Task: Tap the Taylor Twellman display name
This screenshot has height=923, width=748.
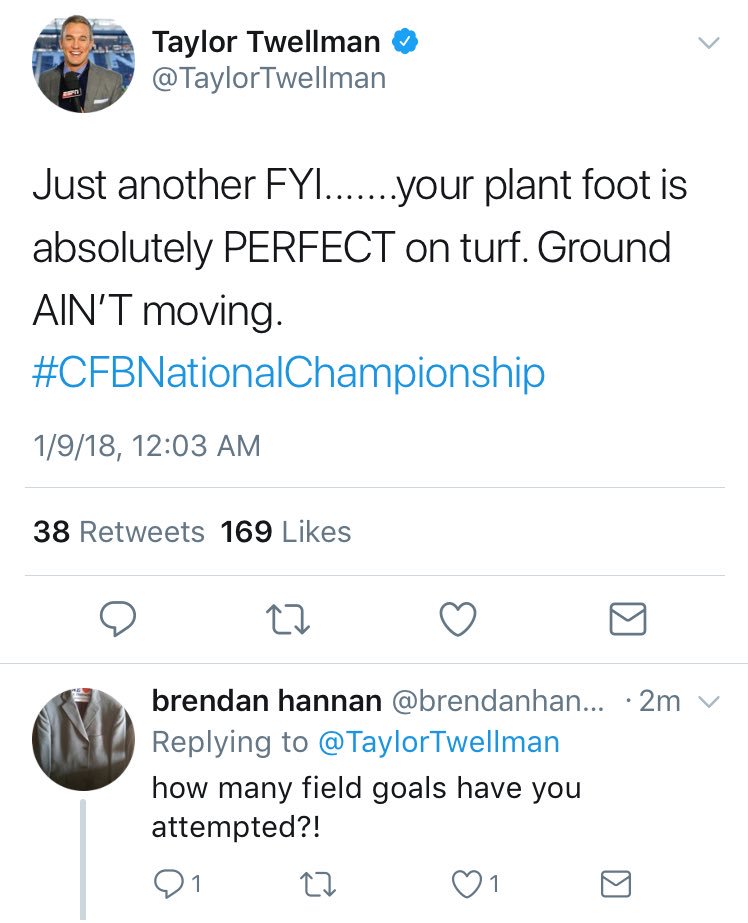Action: [266, 42]
